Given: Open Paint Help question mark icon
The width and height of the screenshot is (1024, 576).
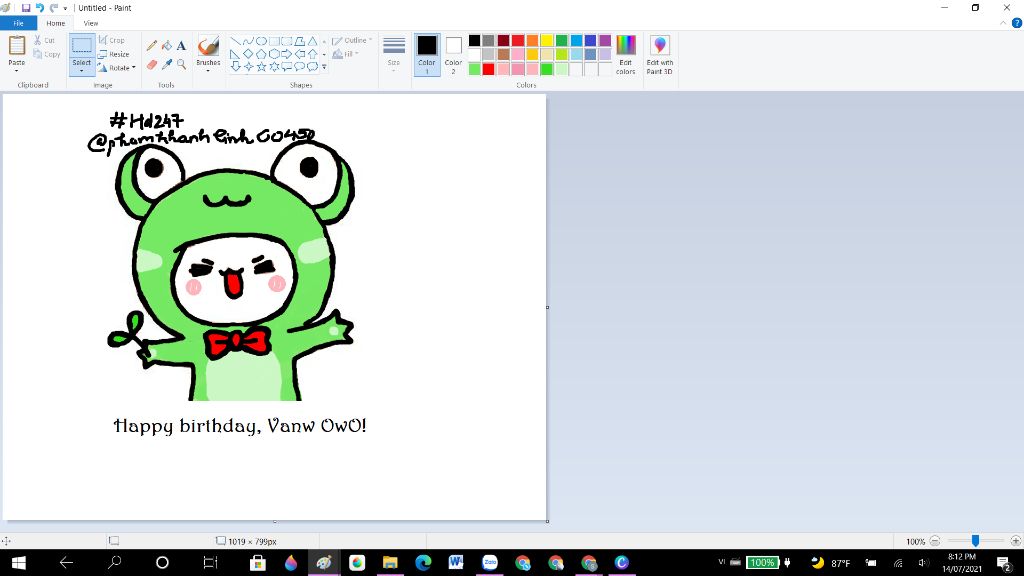Looking at the screenshot, I should coord(1017,23).
